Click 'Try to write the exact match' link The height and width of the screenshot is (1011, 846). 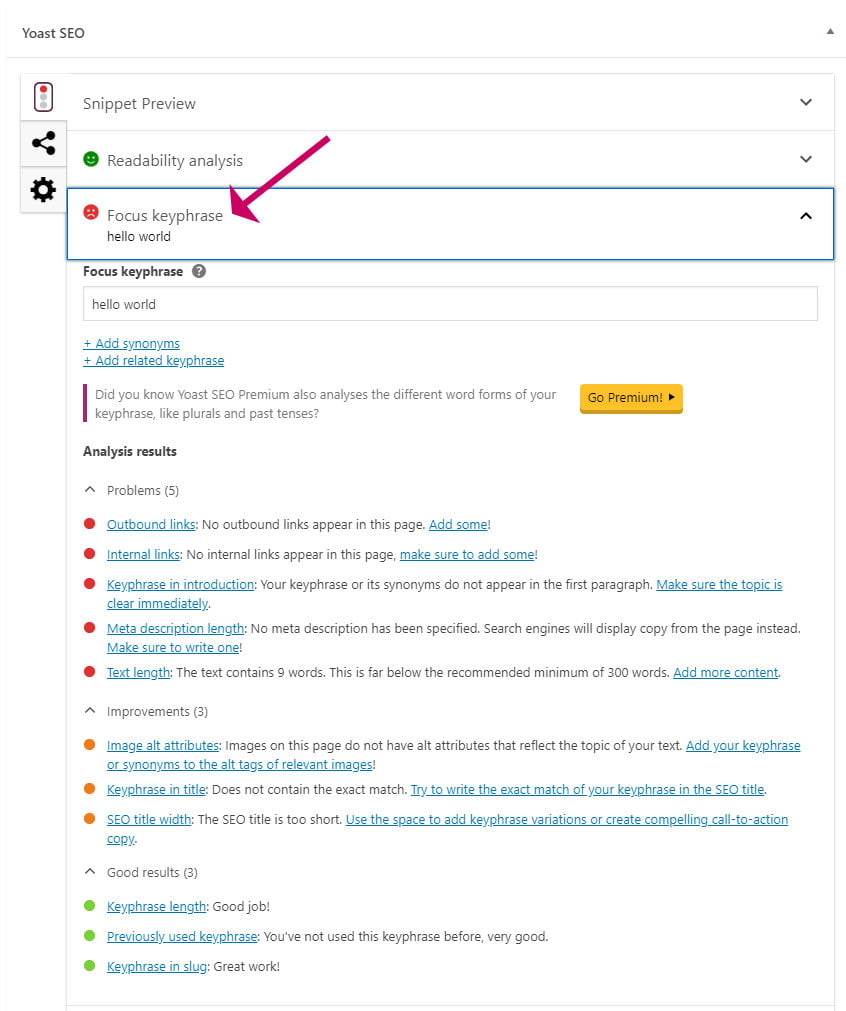point(587,790)
